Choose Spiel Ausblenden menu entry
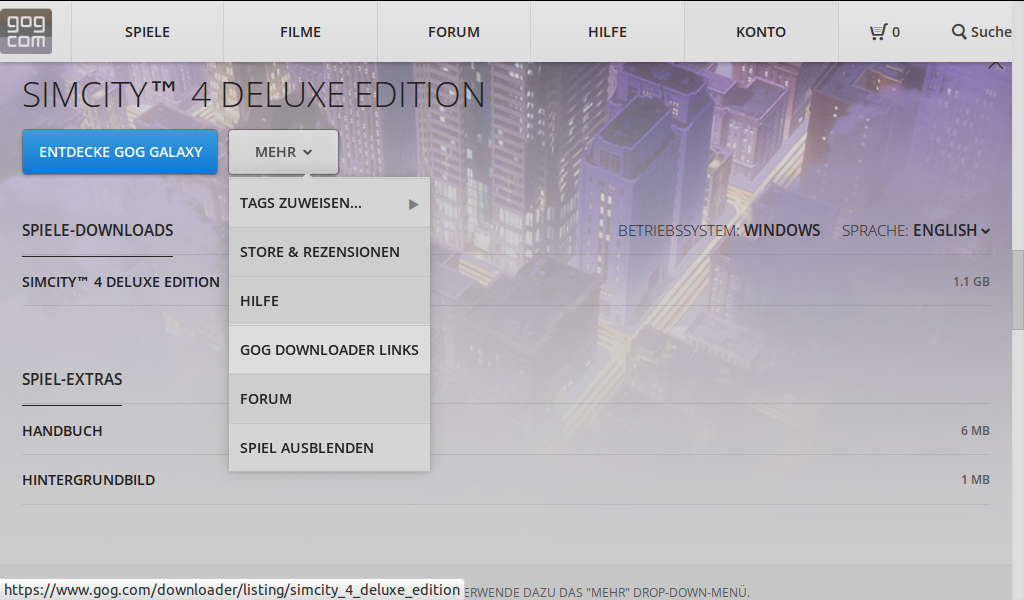Image resolution: width=1024 pixels, height=600 pixels. (329, 448)
